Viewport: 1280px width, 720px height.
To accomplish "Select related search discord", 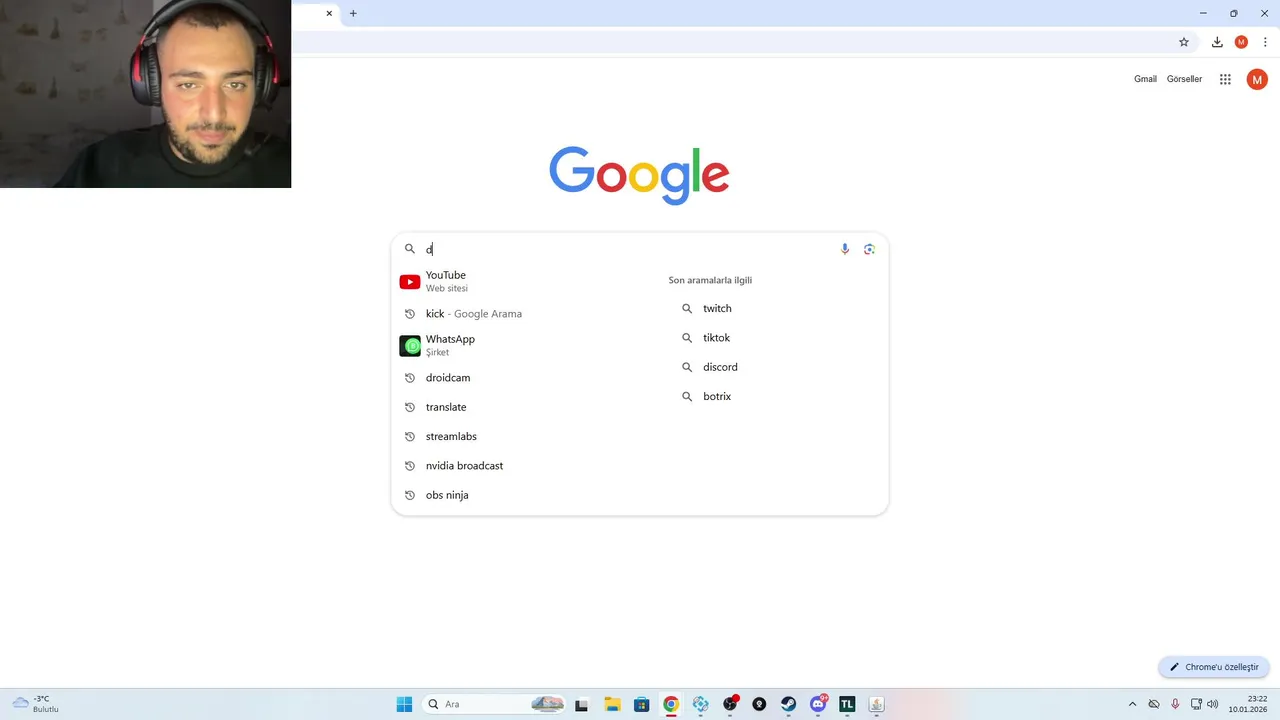I will (x=720, y=367).
